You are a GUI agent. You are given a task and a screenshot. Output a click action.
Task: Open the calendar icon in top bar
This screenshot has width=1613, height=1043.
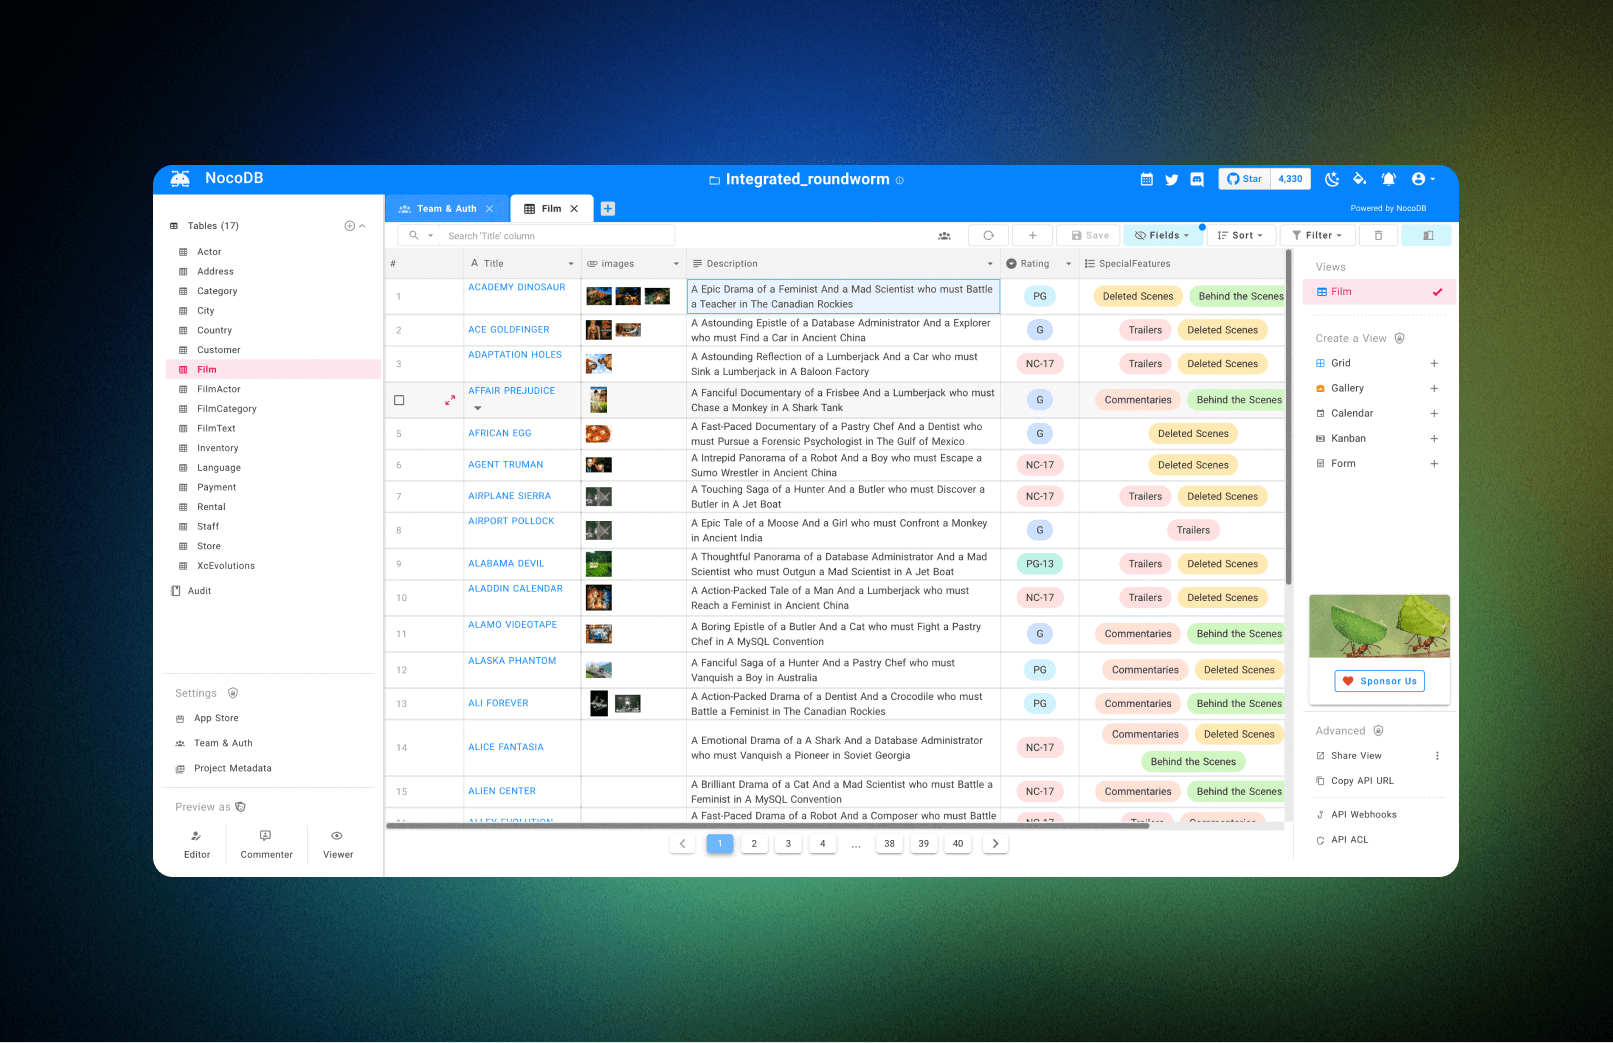1147,179
